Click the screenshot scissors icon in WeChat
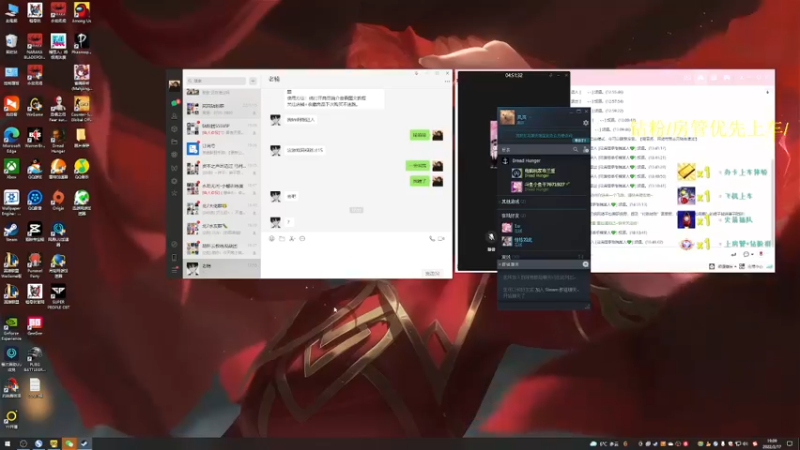This screenshot has height=450, width=800. (292, 238)
